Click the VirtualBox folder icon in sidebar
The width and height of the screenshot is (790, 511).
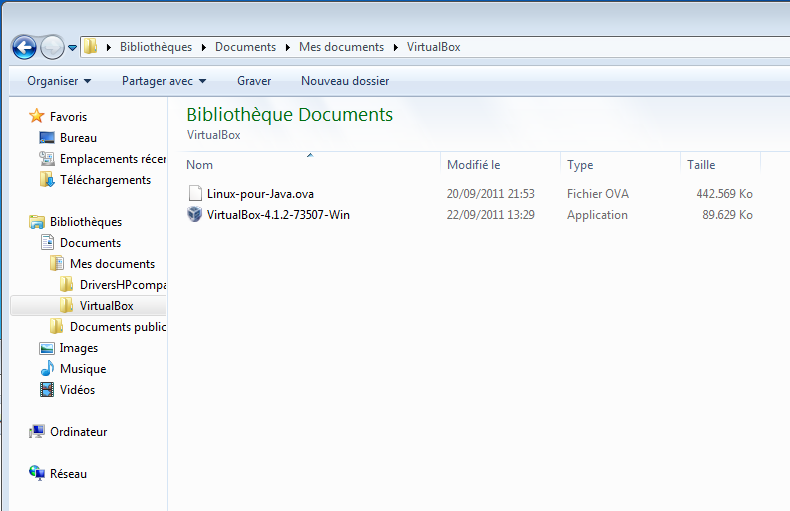(66, 305)
